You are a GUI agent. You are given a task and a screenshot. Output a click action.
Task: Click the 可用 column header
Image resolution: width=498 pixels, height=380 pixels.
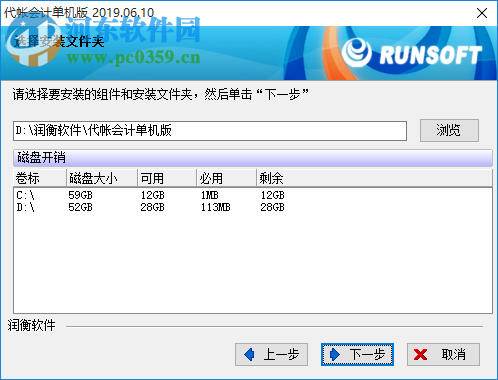(167, 178)
